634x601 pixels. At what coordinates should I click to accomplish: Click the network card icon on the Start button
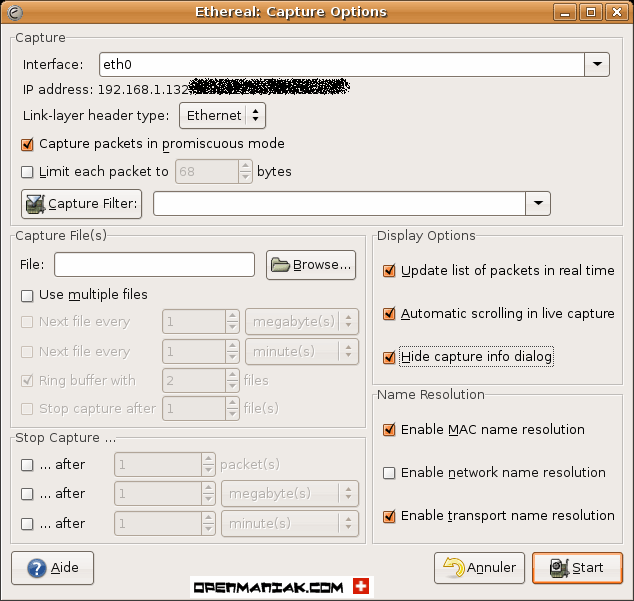pos(559,568)
